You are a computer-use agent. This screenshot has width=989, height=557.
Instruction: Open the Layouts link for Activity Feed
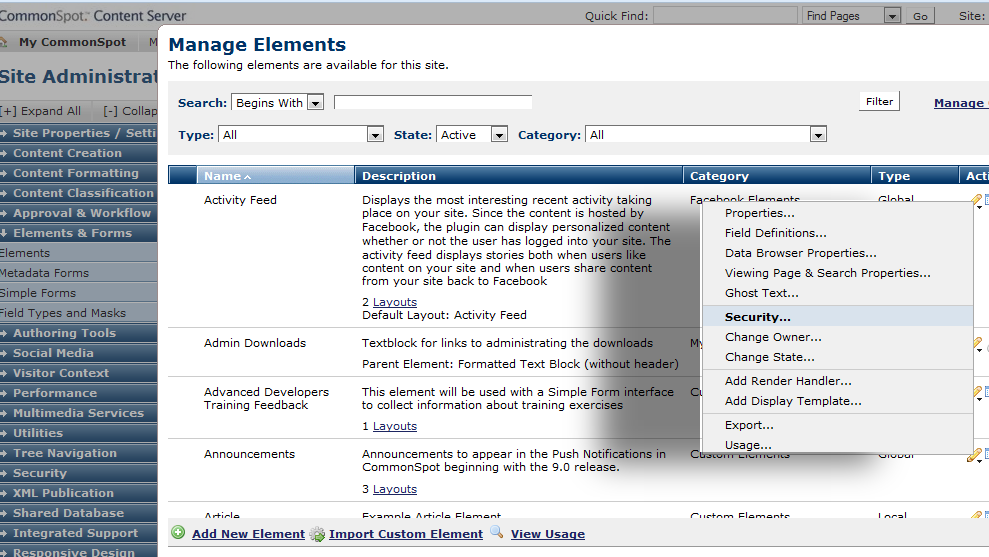(x=395, y=302)
